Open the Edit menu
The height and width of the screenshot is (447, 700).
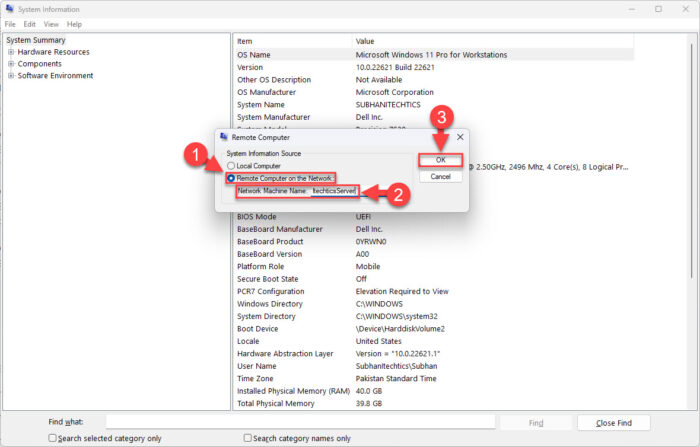[29, 24]
